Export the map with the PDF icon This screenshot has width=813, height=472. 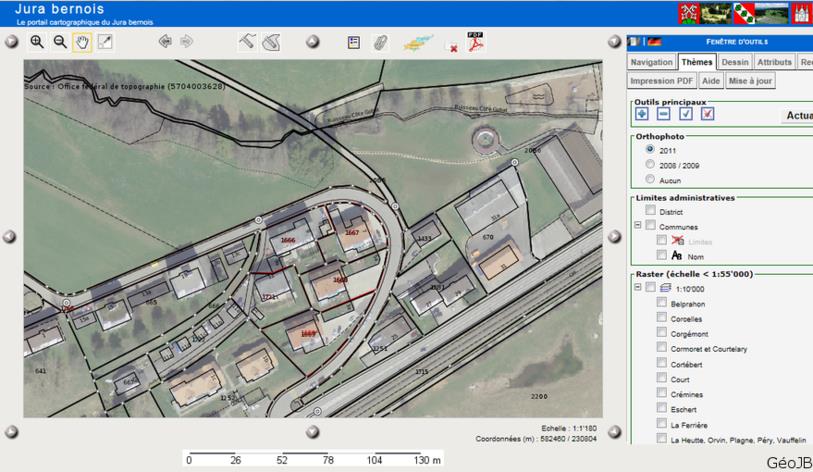tap(475, 42)
